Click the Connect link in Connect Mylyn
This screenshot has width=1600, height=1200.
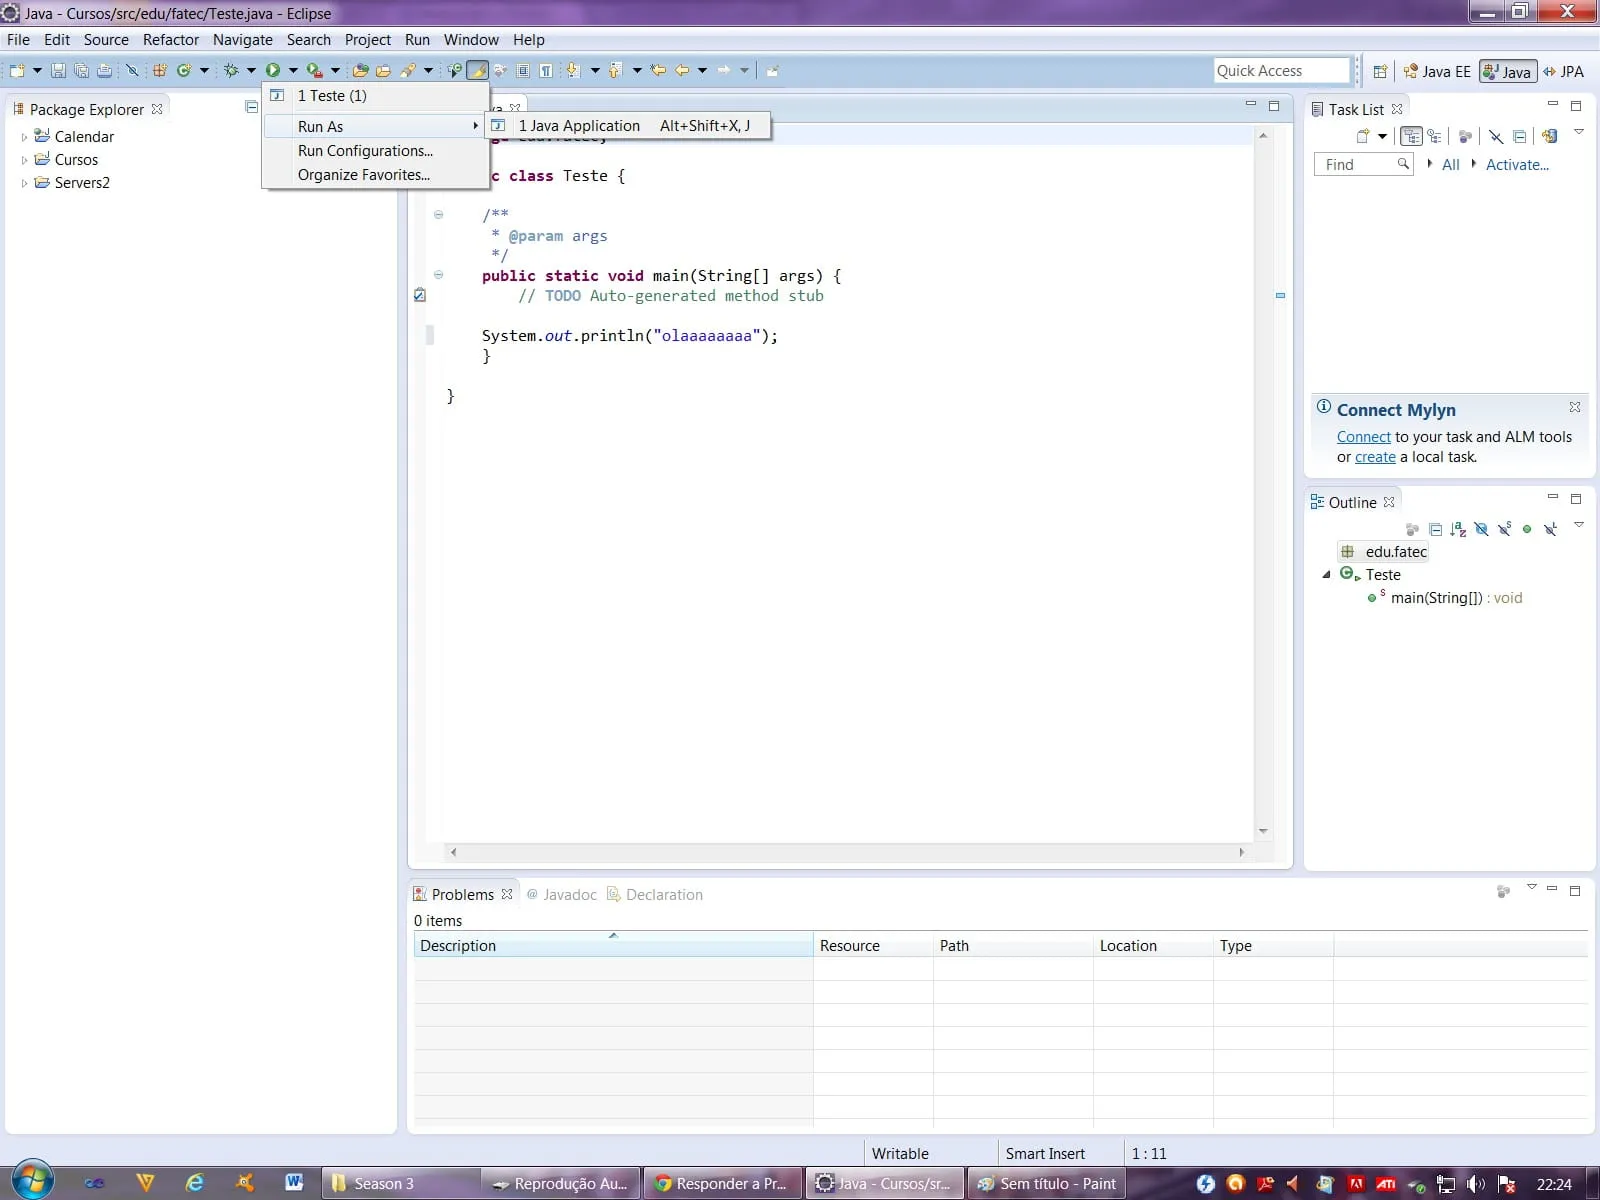tap(1363, 437)
